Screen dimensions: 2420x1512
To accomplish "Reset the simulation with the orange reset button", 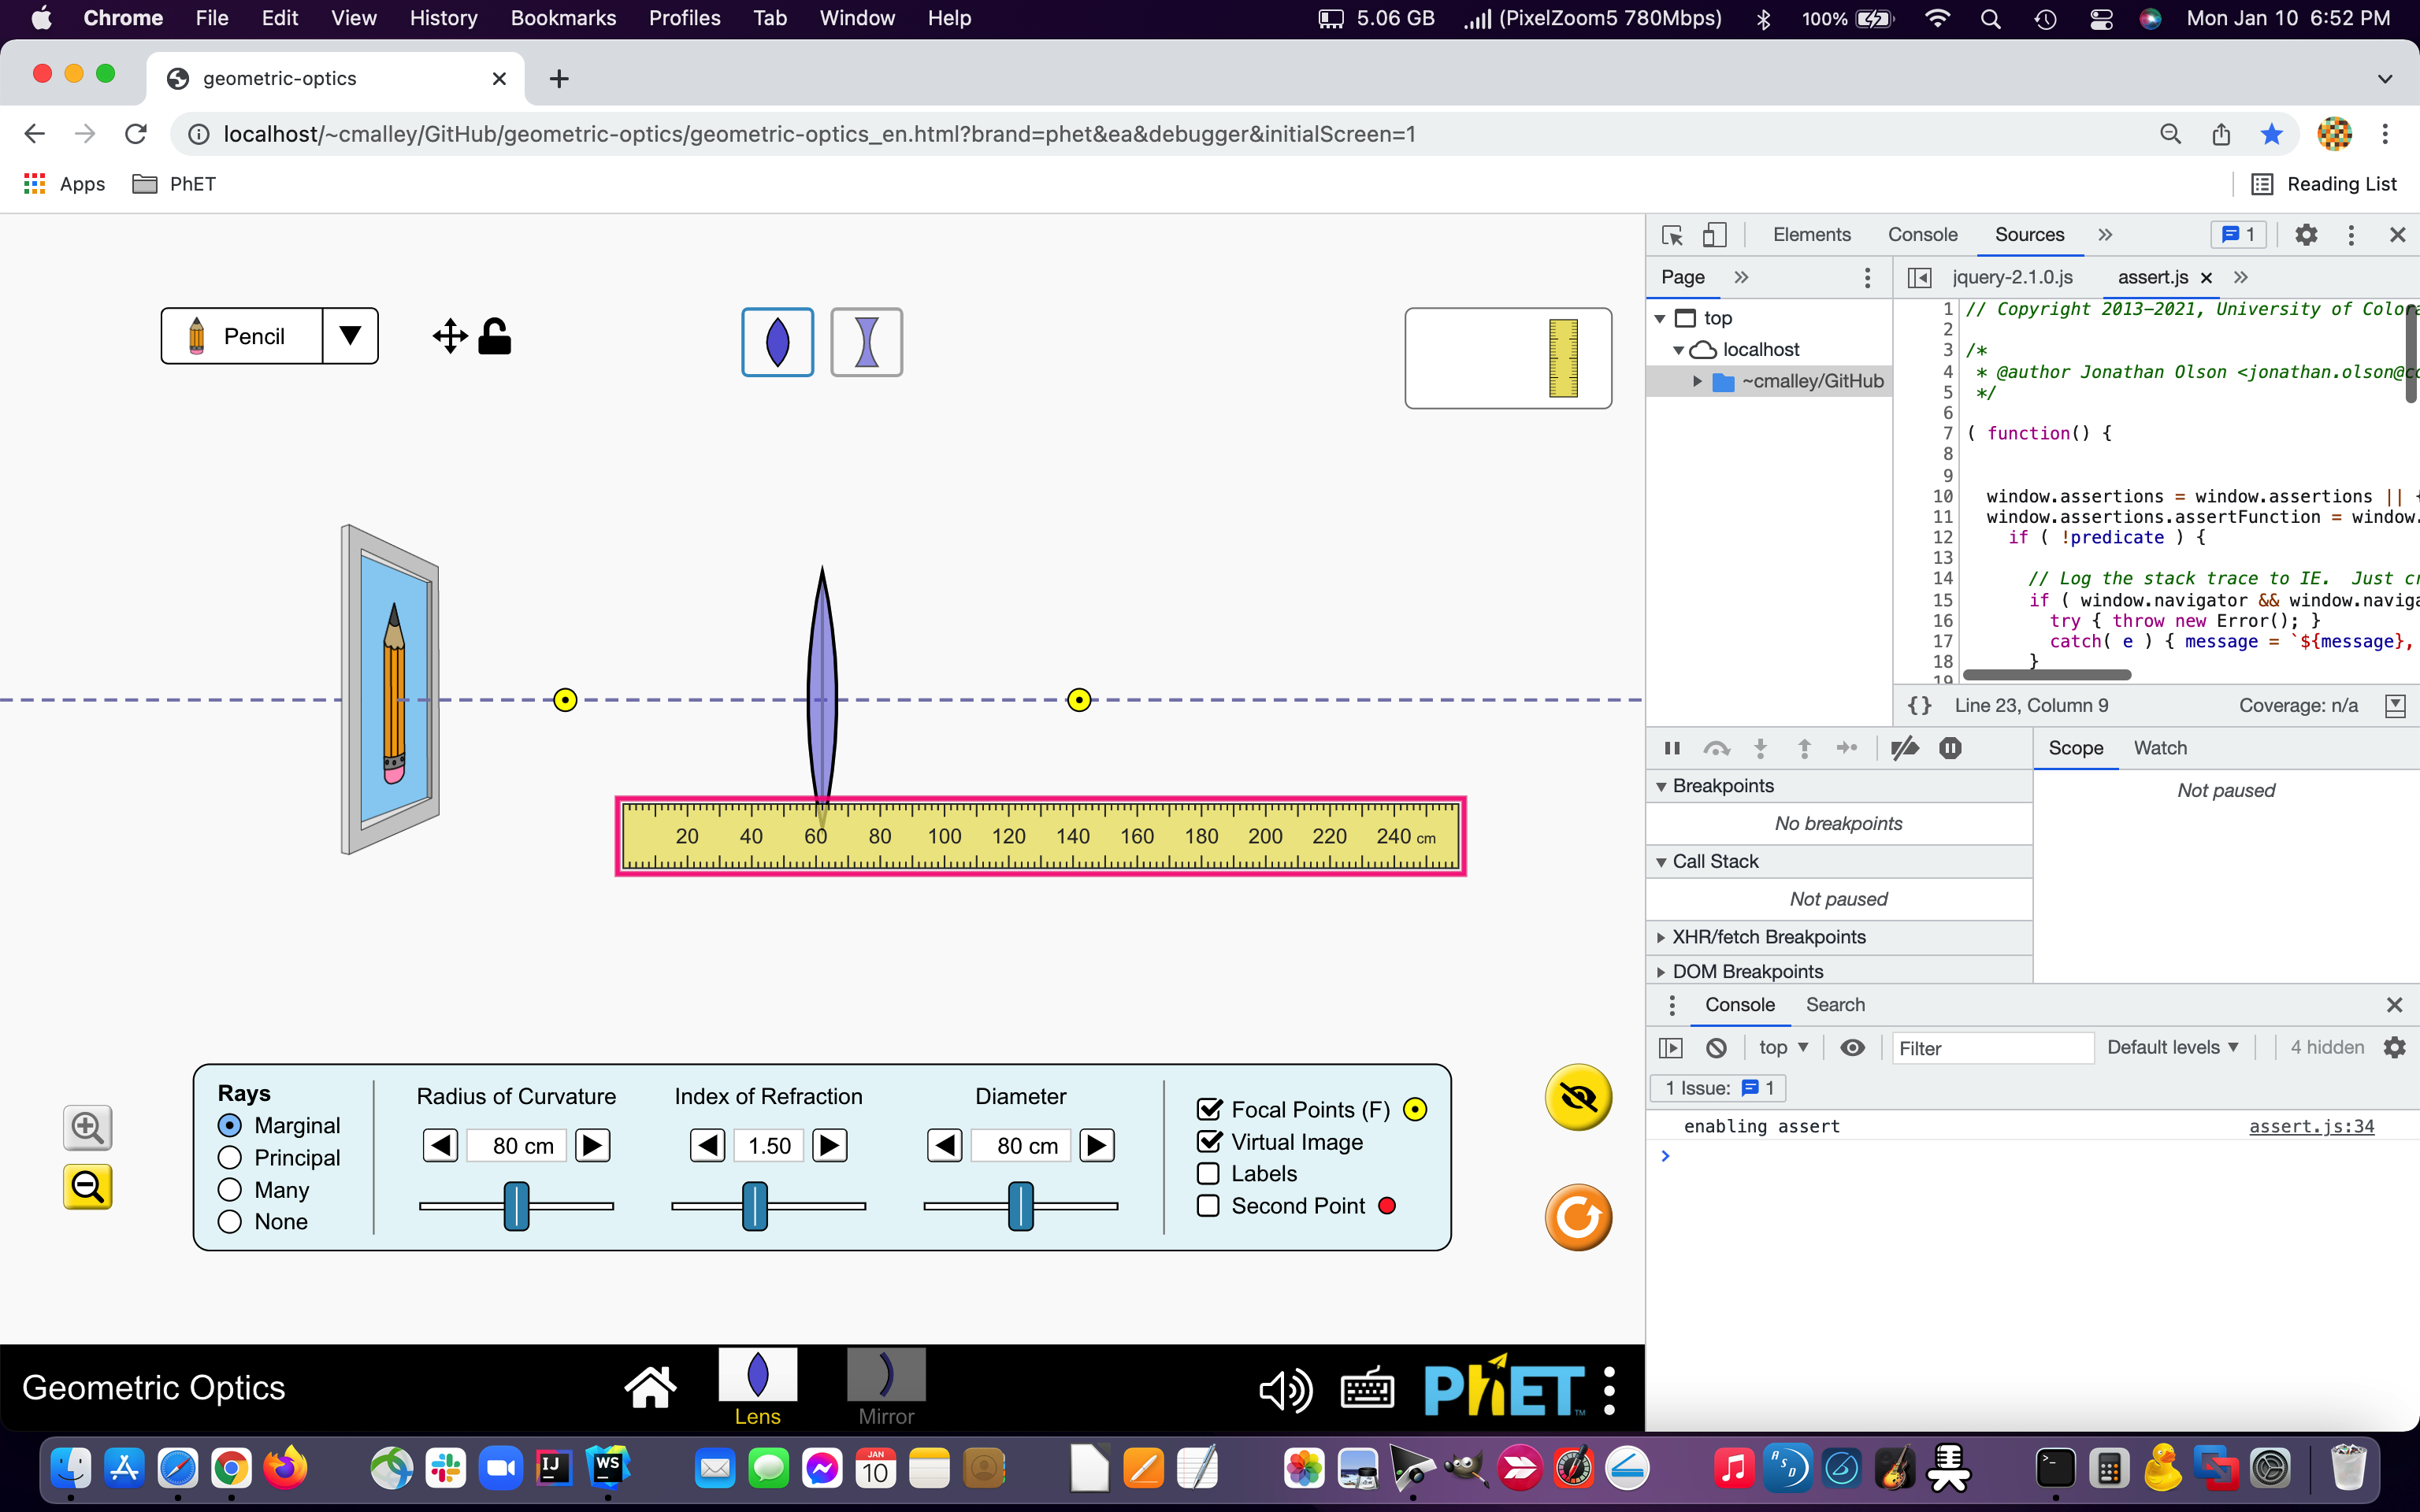I will [1578, 1217].
